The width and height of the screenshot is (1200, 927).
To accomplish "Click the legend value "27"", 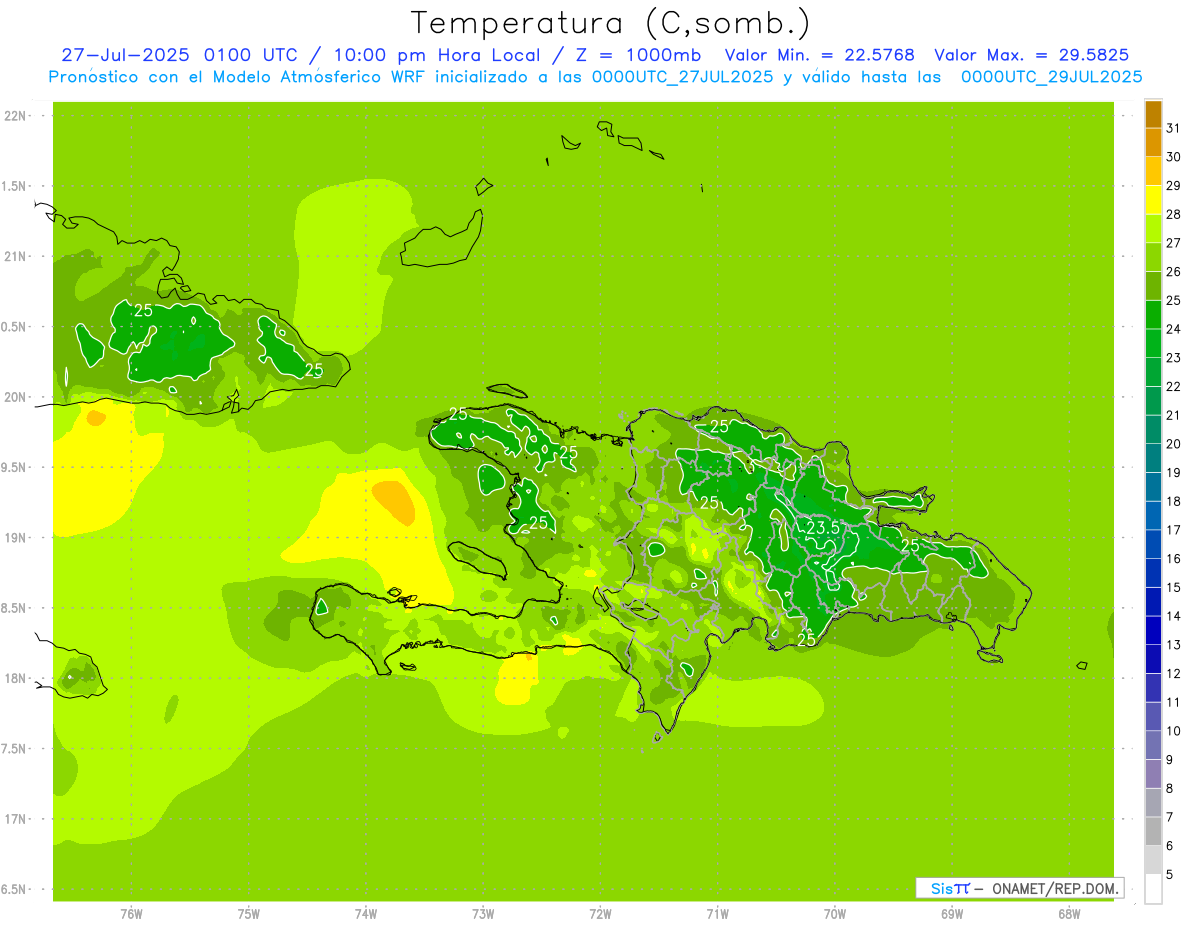I will [x=1174, y=243].
